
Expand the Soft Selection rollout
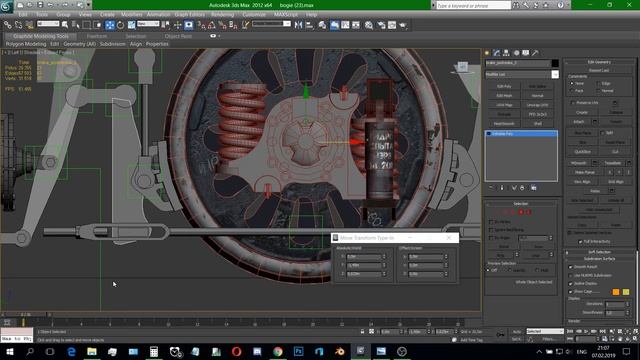(599, 252)
